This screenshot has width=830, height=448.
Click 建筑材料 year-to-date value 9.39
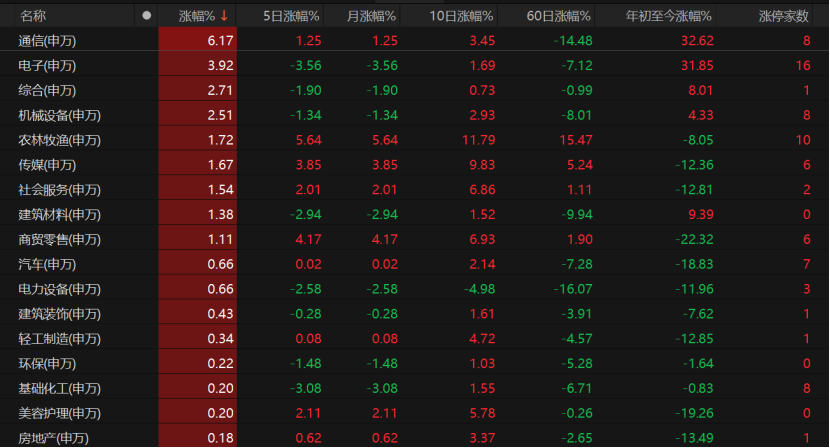pyautogui.click(x=701, y=214)
